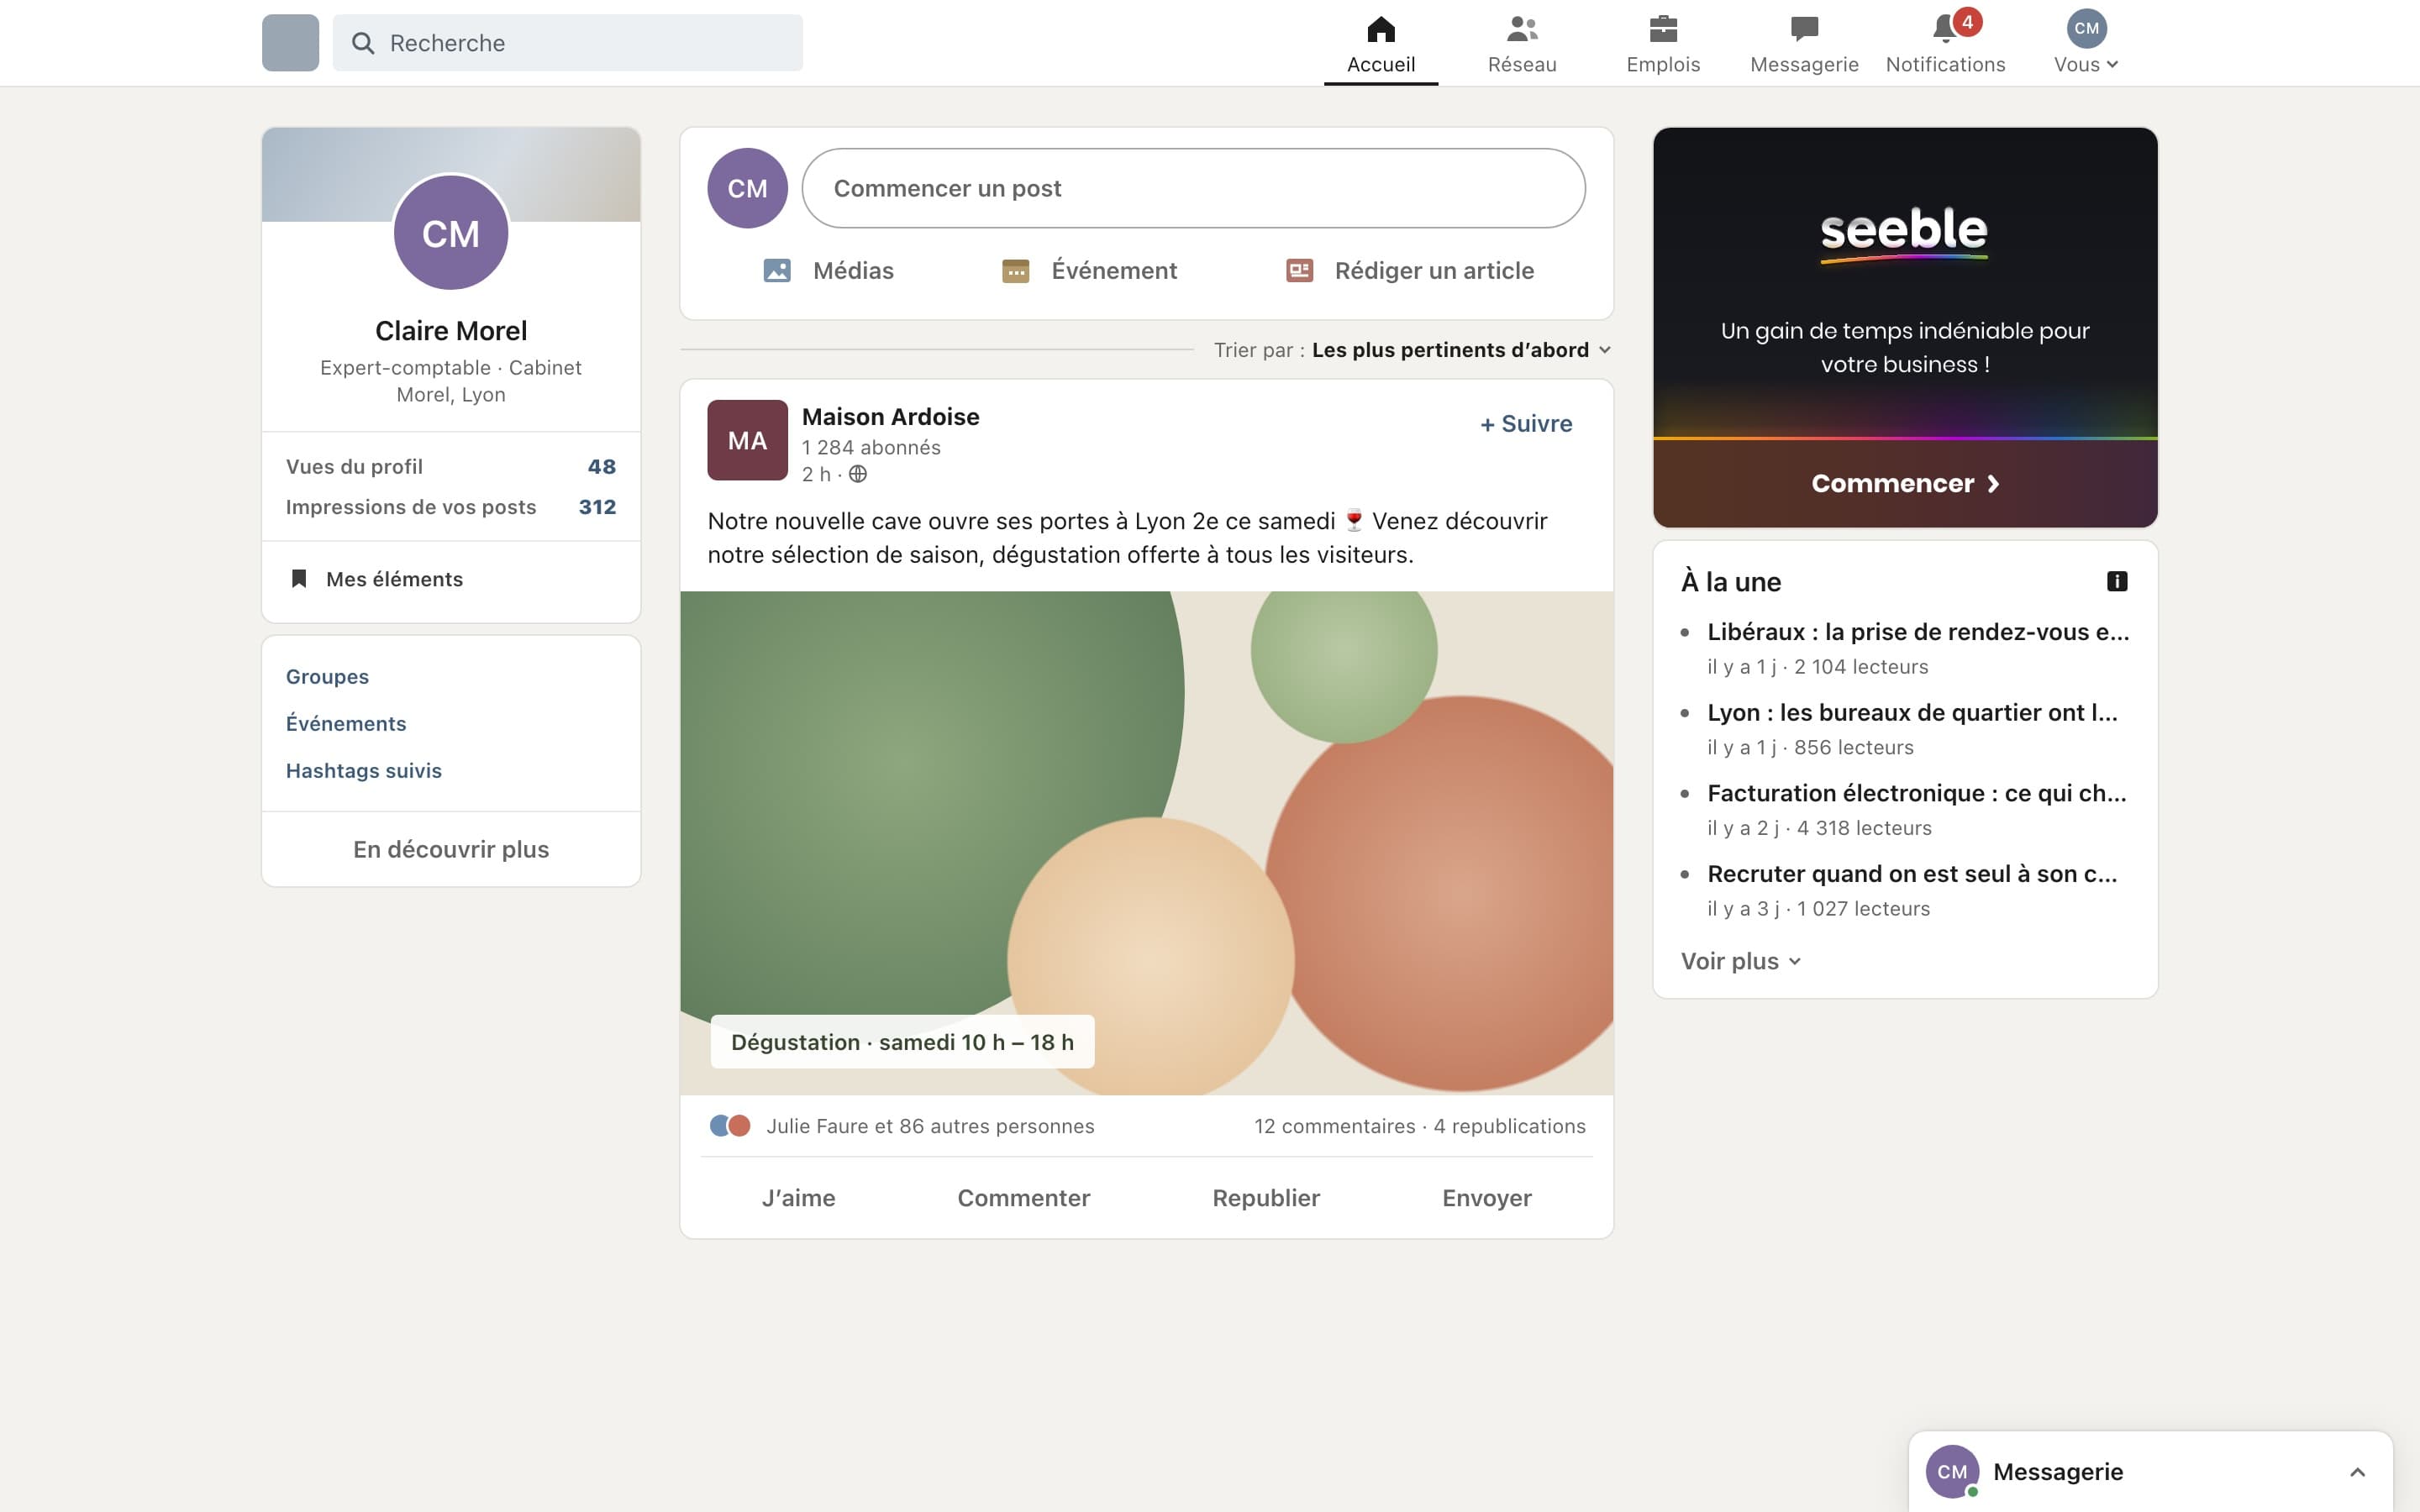Screen dimensions: 2420x1512
Task: Open Hashtags suivis
Action: 364,771
